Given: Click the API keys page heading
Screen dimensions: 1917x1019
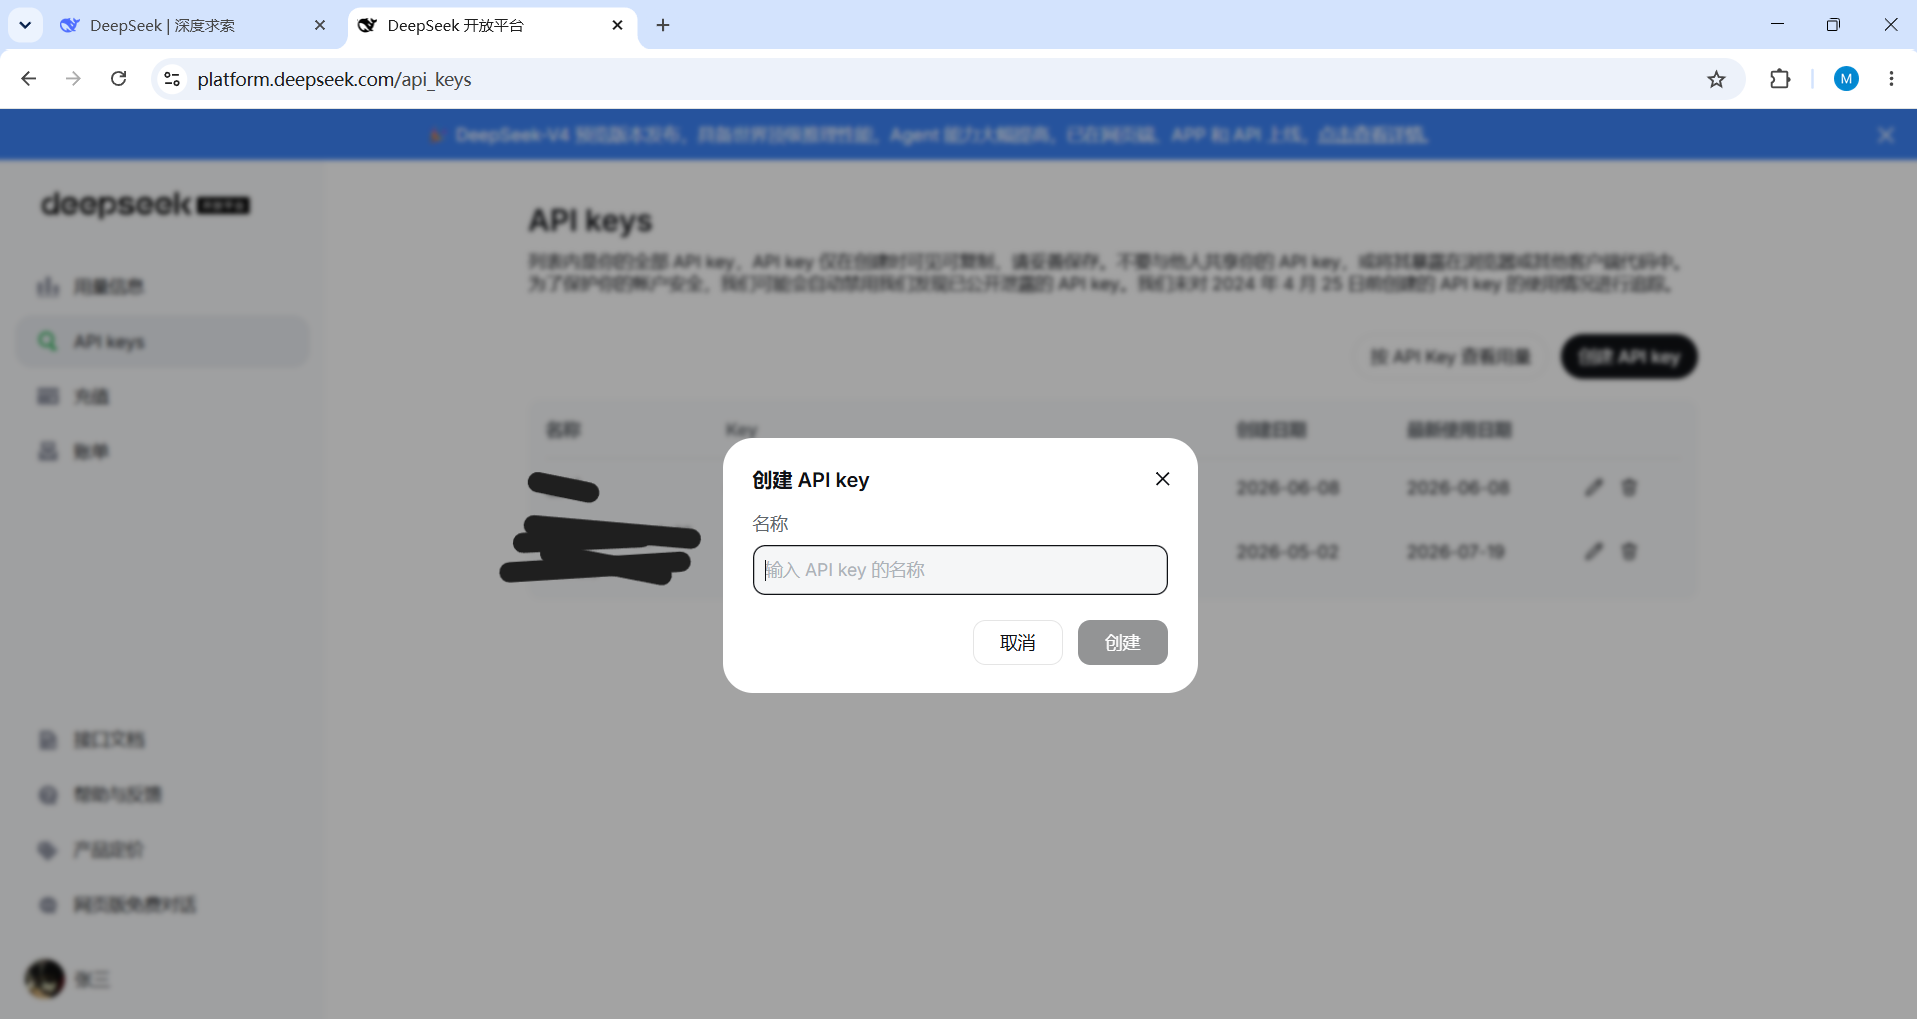Looking at the screenshot, I should tap(590, 220).
